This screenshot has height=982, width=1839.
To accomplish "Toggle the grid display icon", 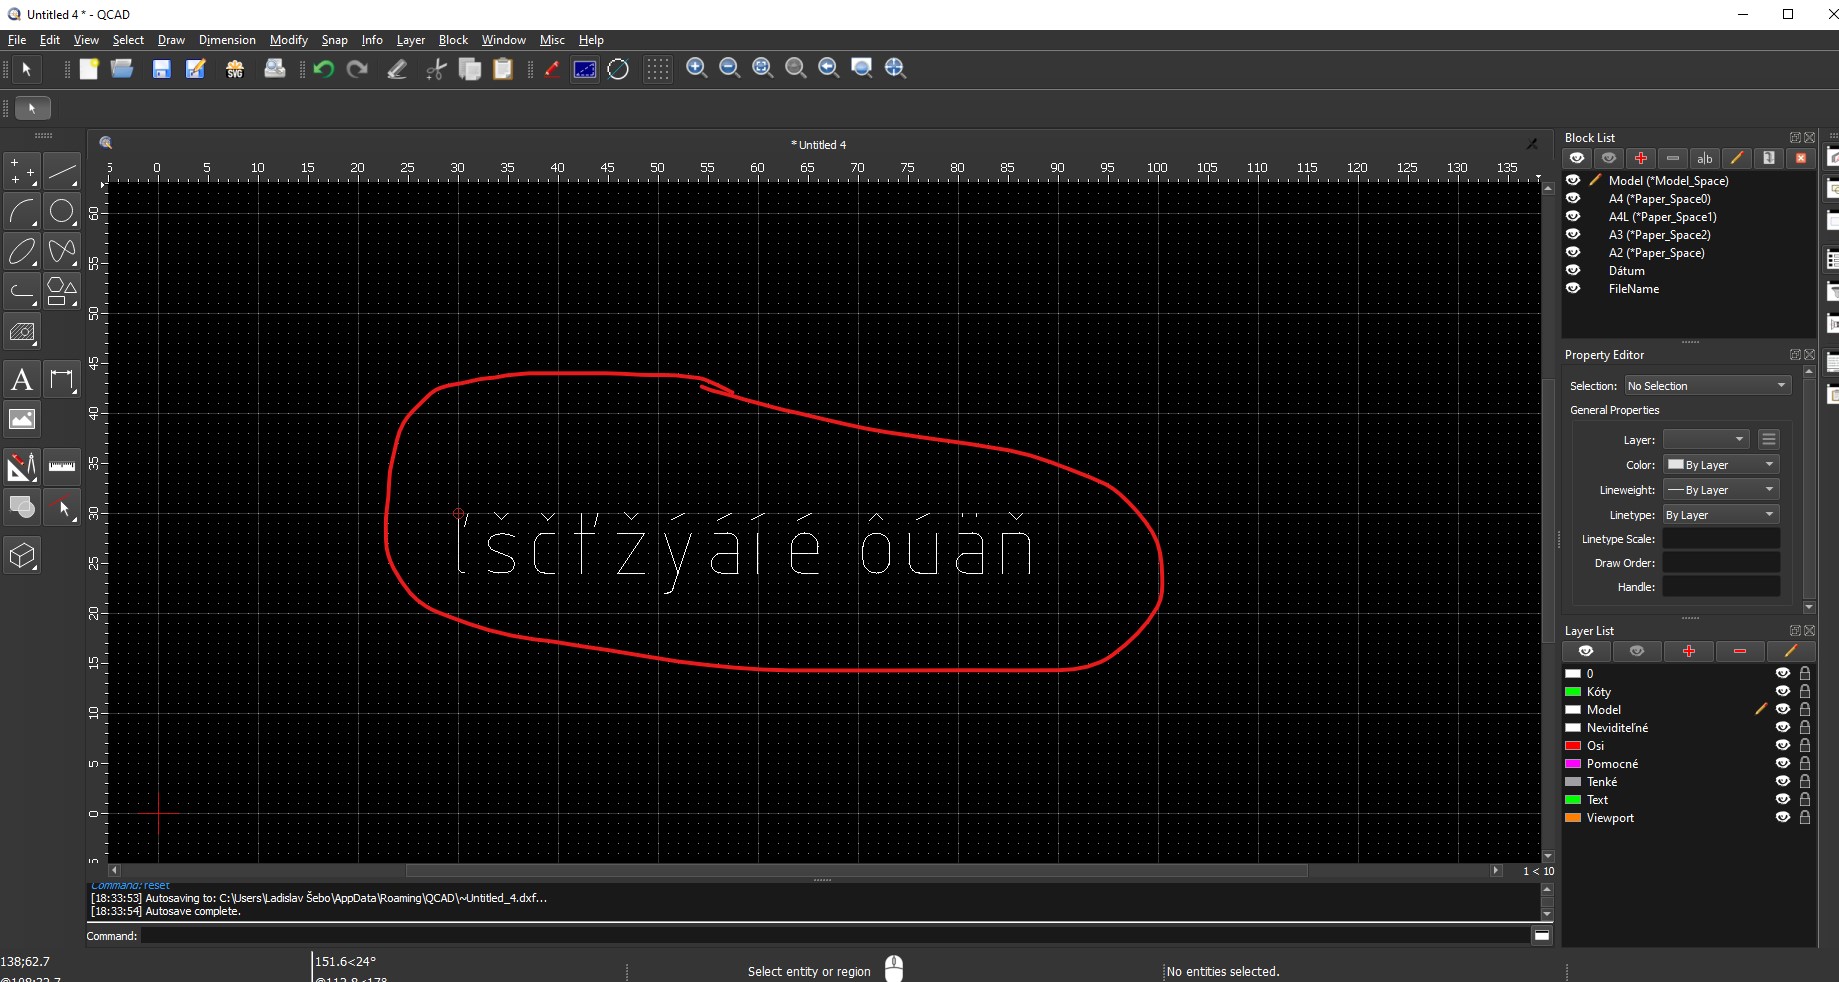I will coord(657,69).
